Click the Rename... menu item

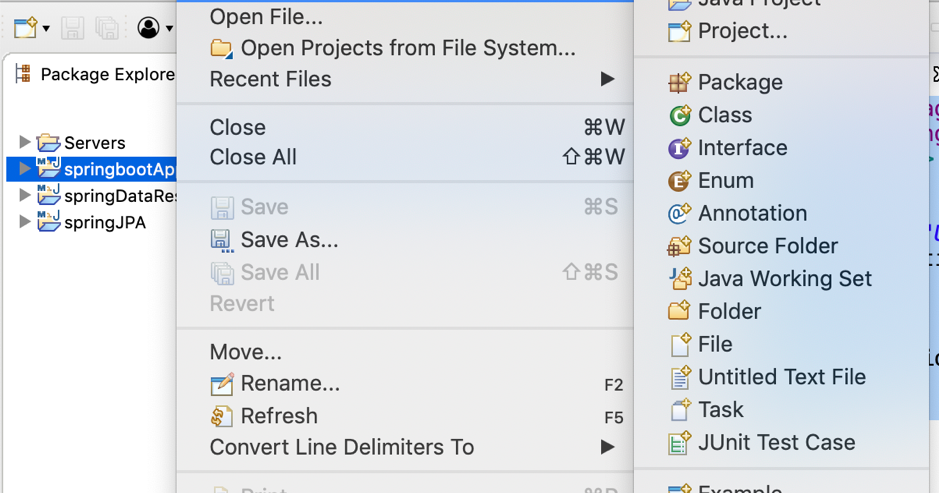pos(289,384)
